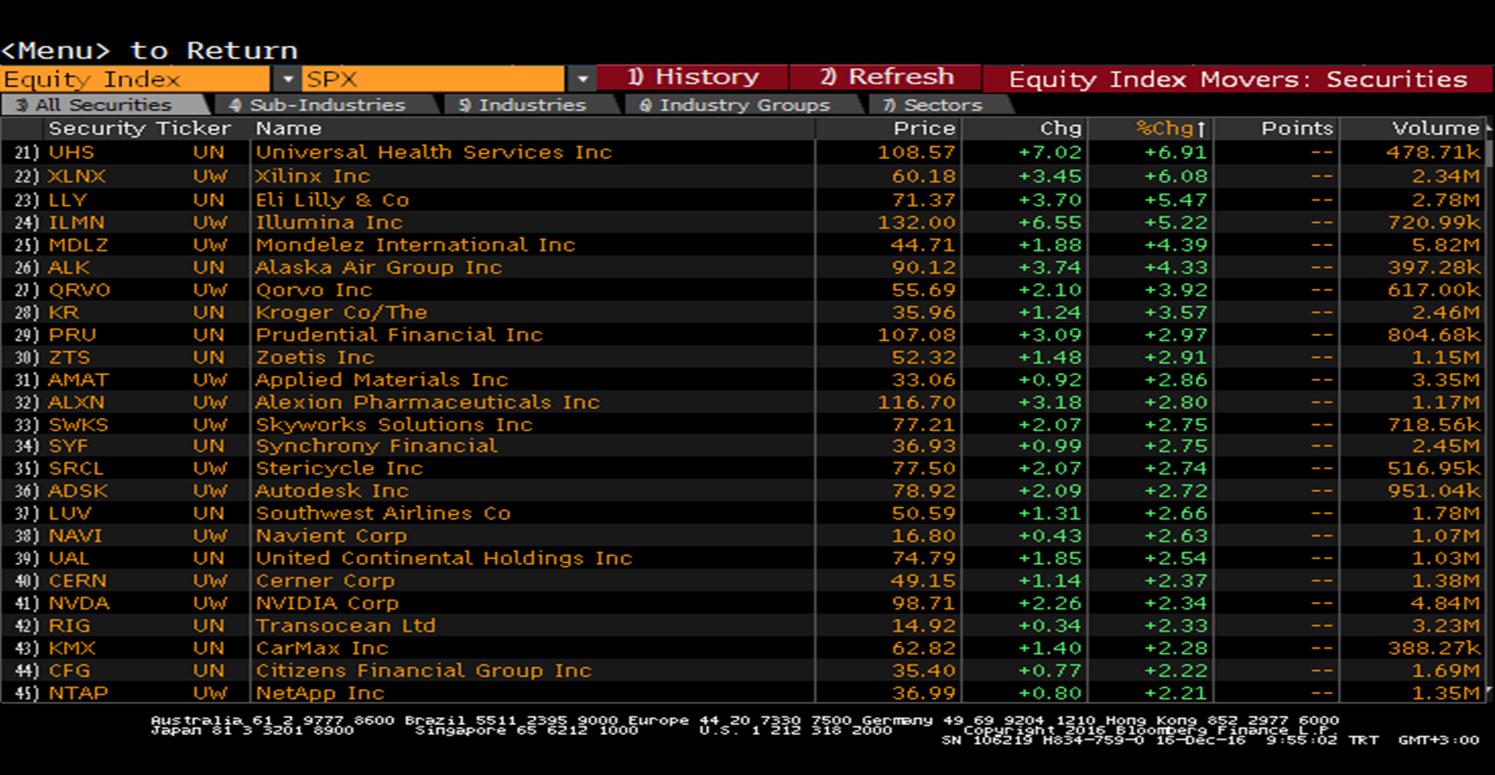
Task: Click the Refresh button
Action: coord(885,78)
